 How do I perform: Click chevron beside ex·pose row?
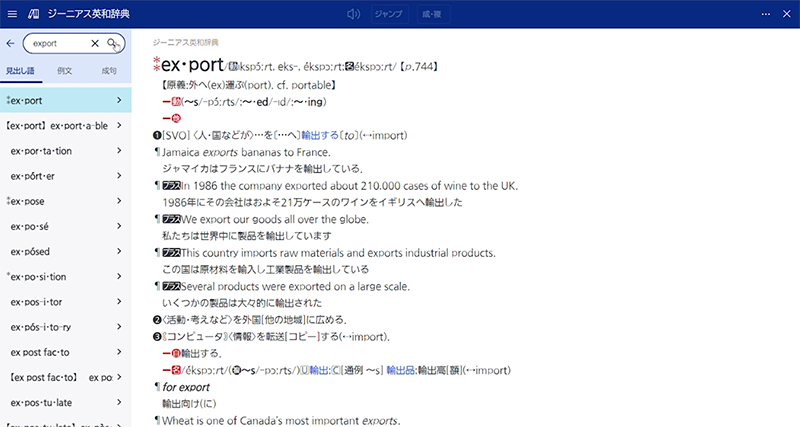[x=119, y=201]
